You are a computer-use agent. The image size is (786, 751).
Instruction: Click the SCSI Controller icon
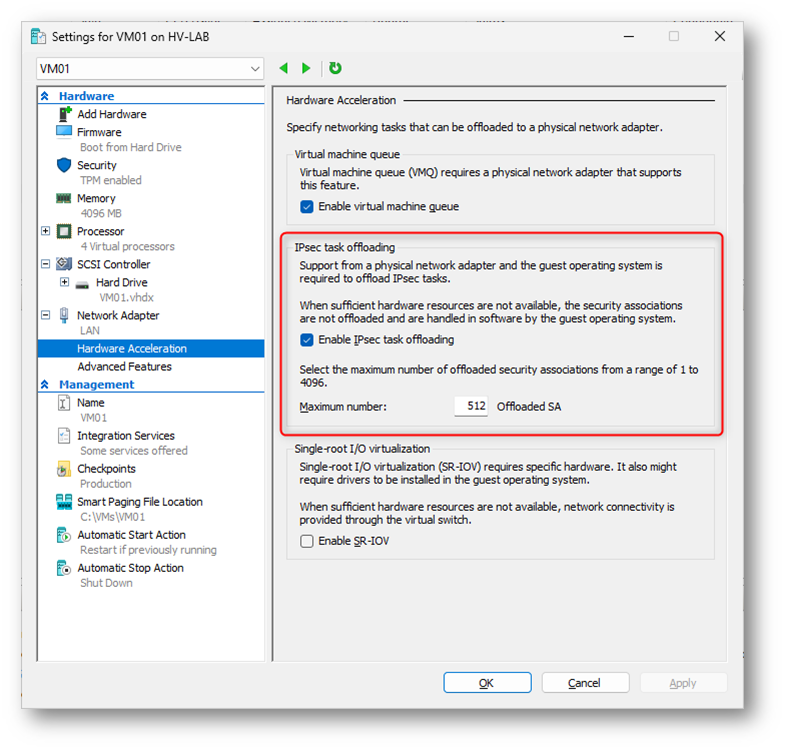click(64, 264)
